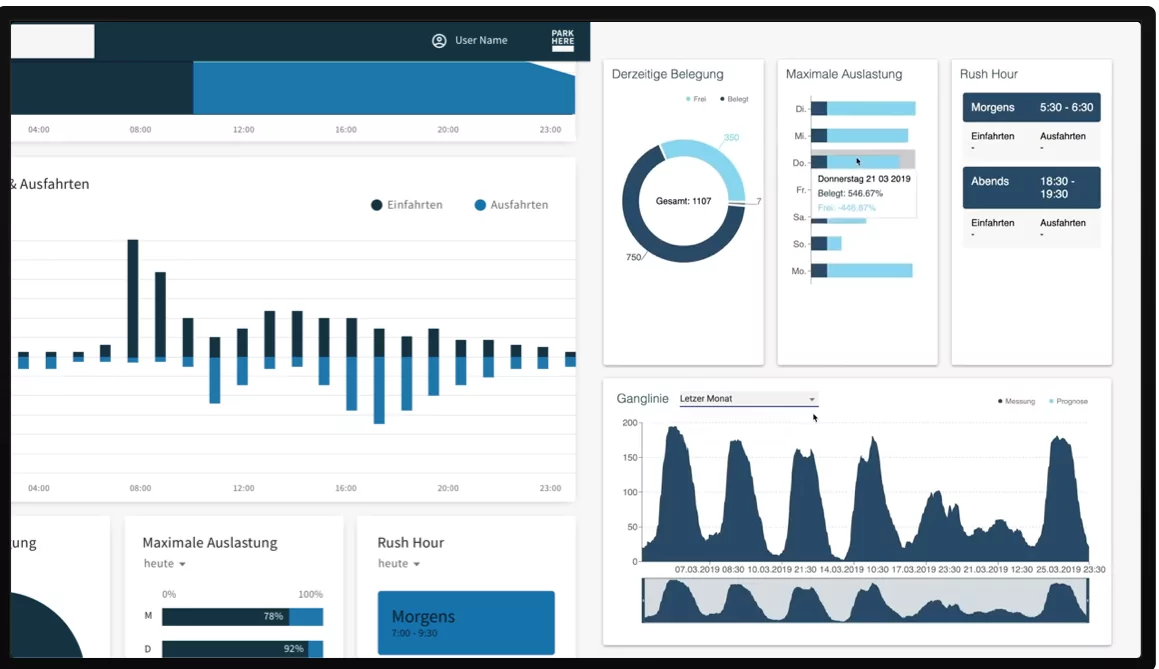Toggle the Einfahrten legend entry of the bar chart
This screenshot has height=669, width=1159.
(x=407, y=205)
